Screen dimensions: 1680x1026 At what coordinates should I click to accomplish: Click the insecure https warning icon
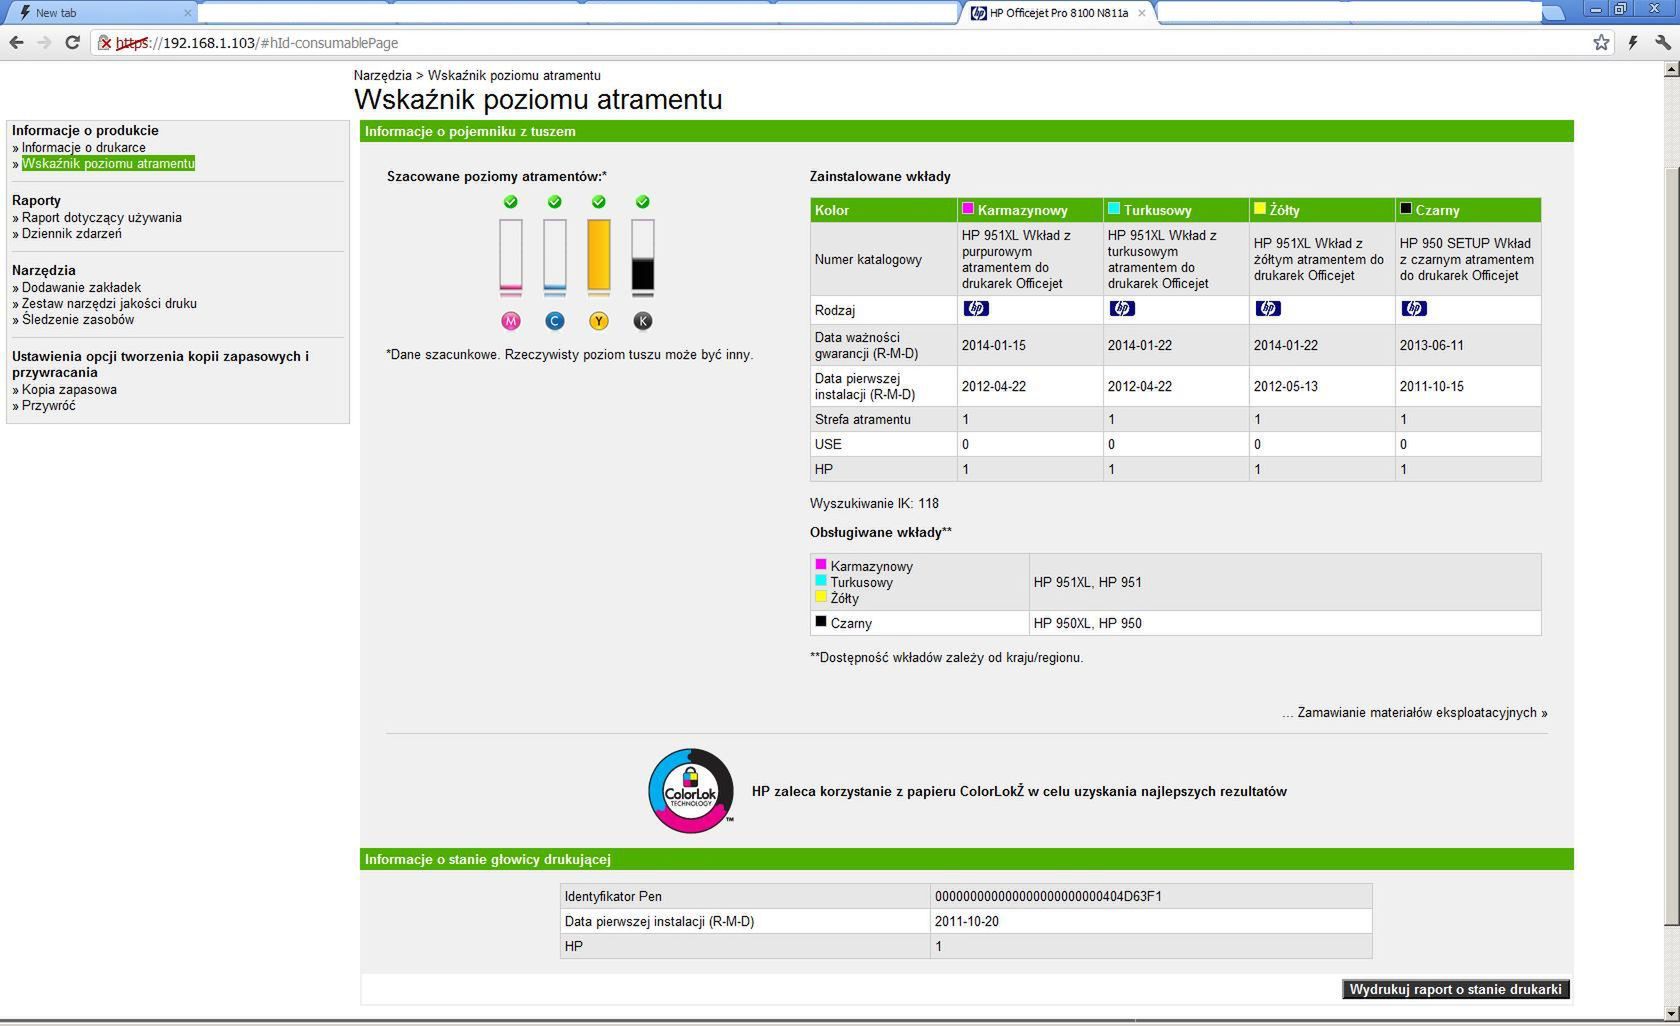click(104, 43)
